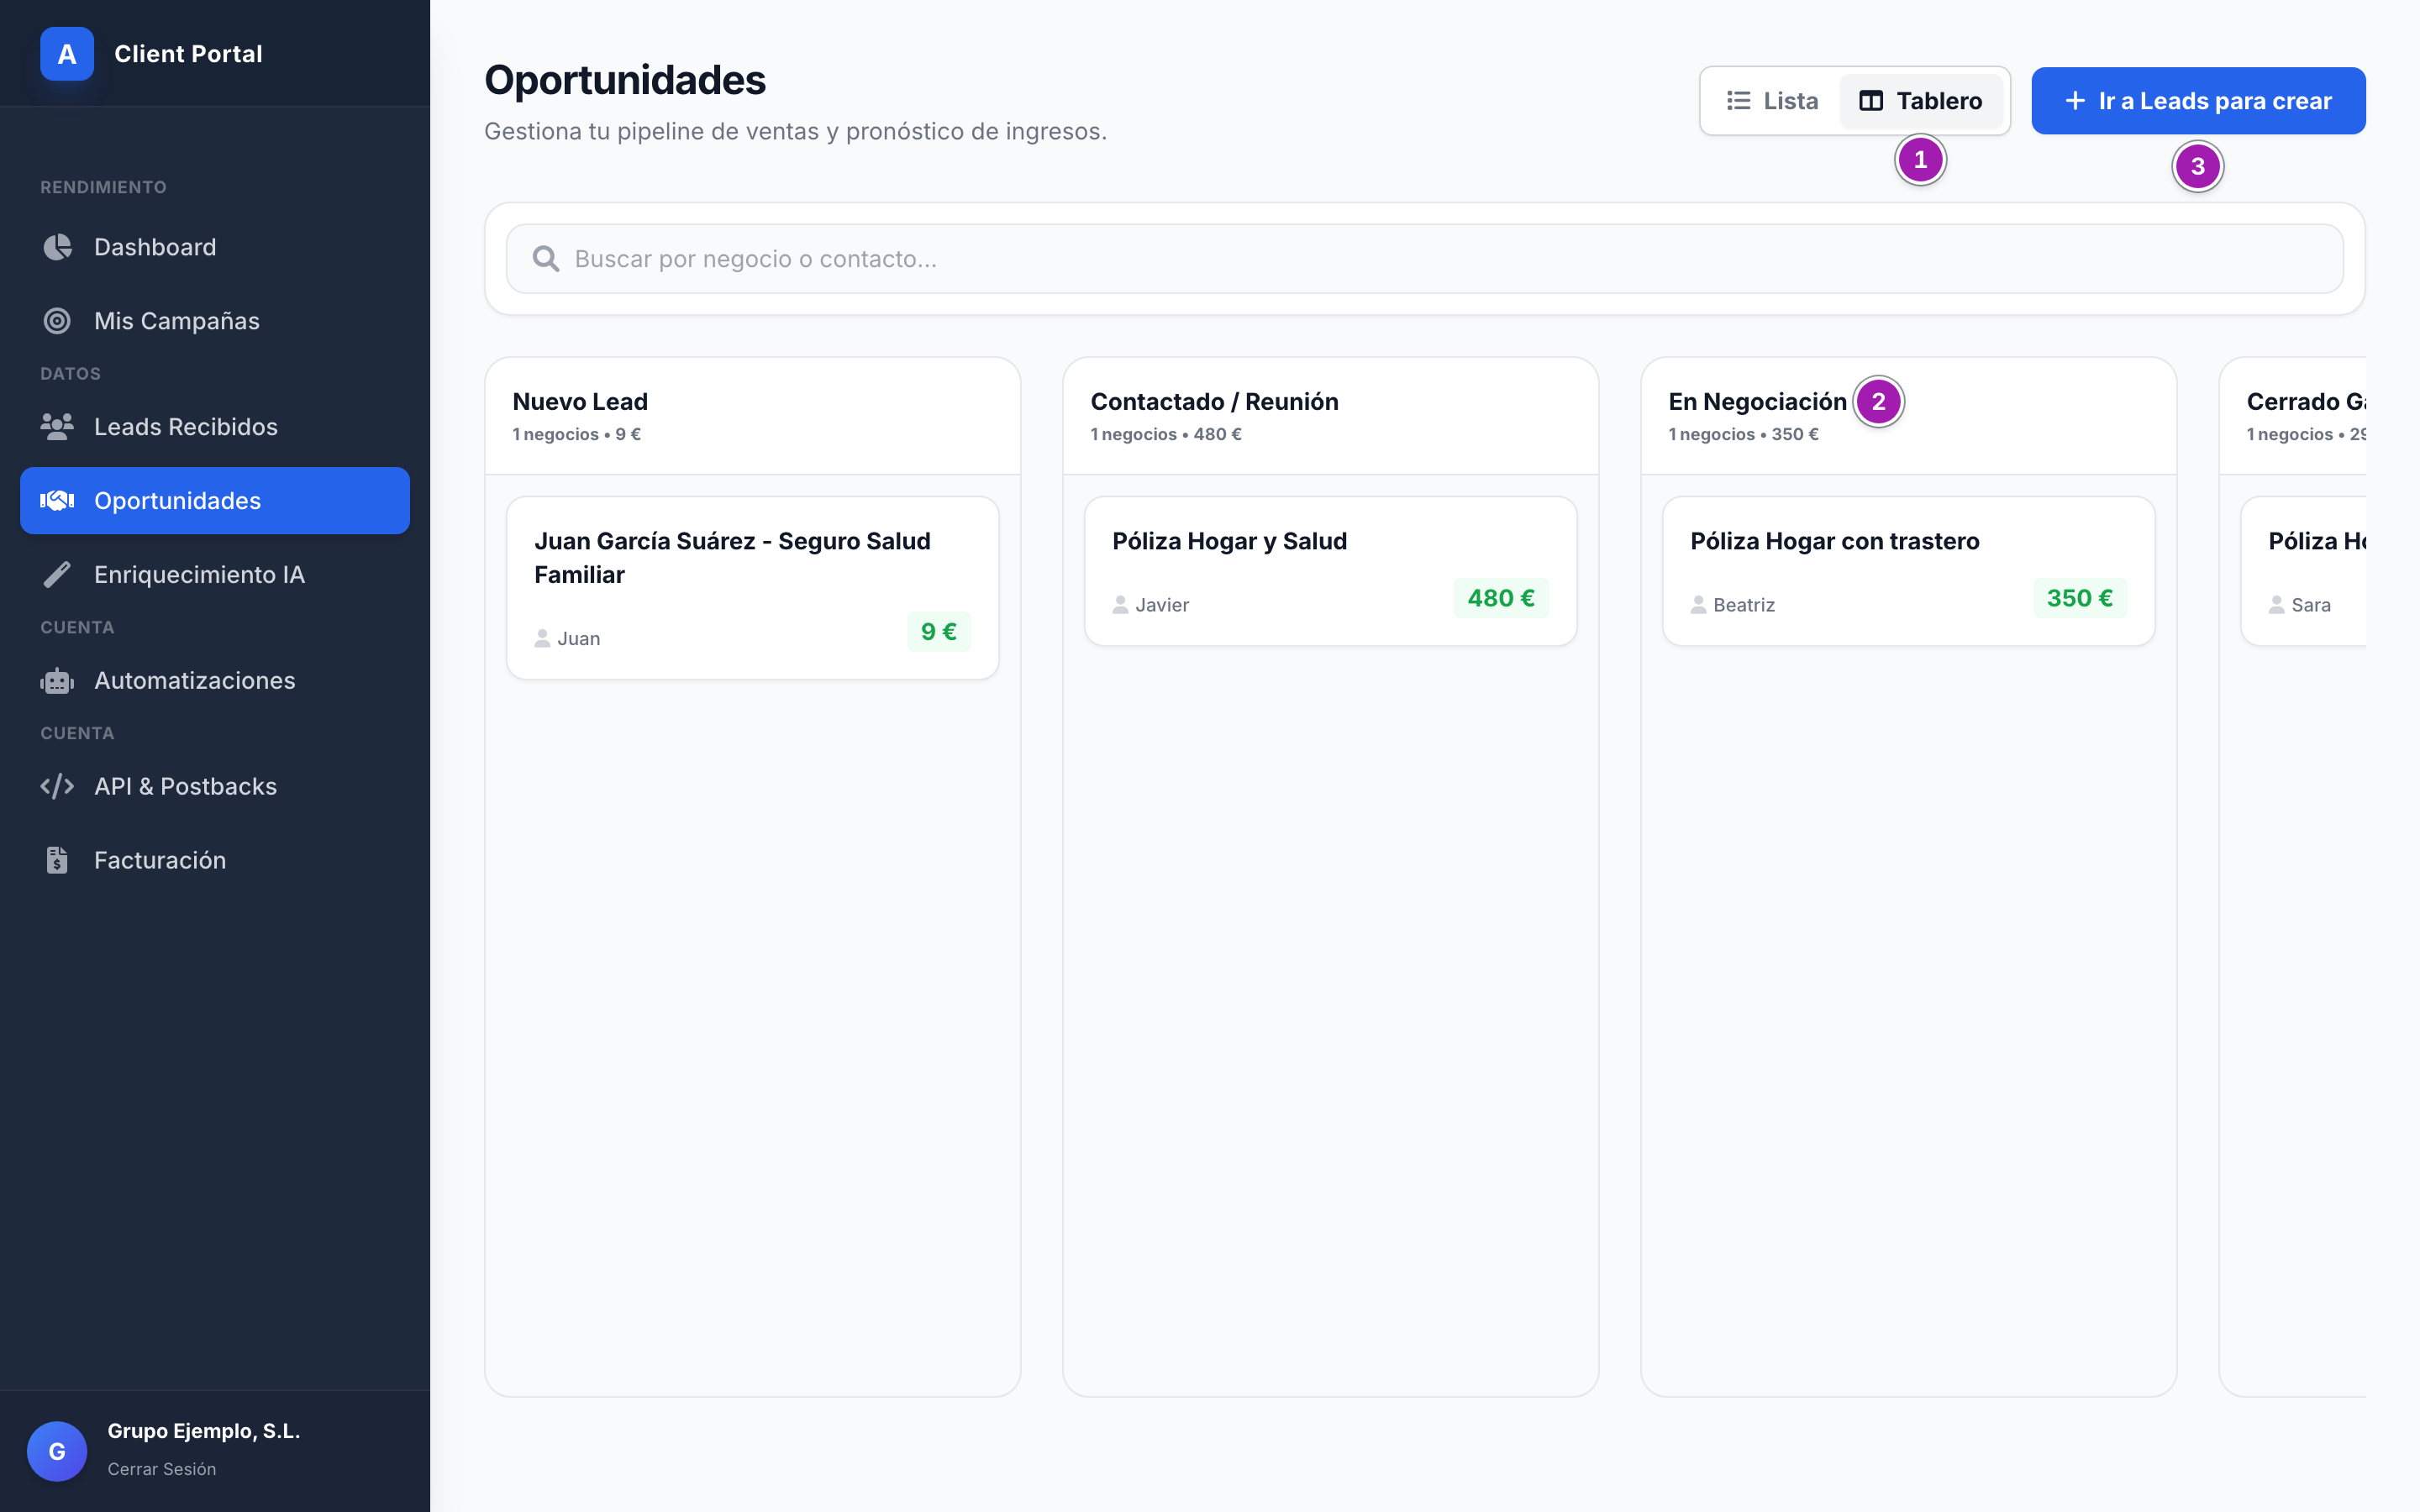Click the 350 € amount badge
The image size is (2420, 1512).
[2080, 598]
